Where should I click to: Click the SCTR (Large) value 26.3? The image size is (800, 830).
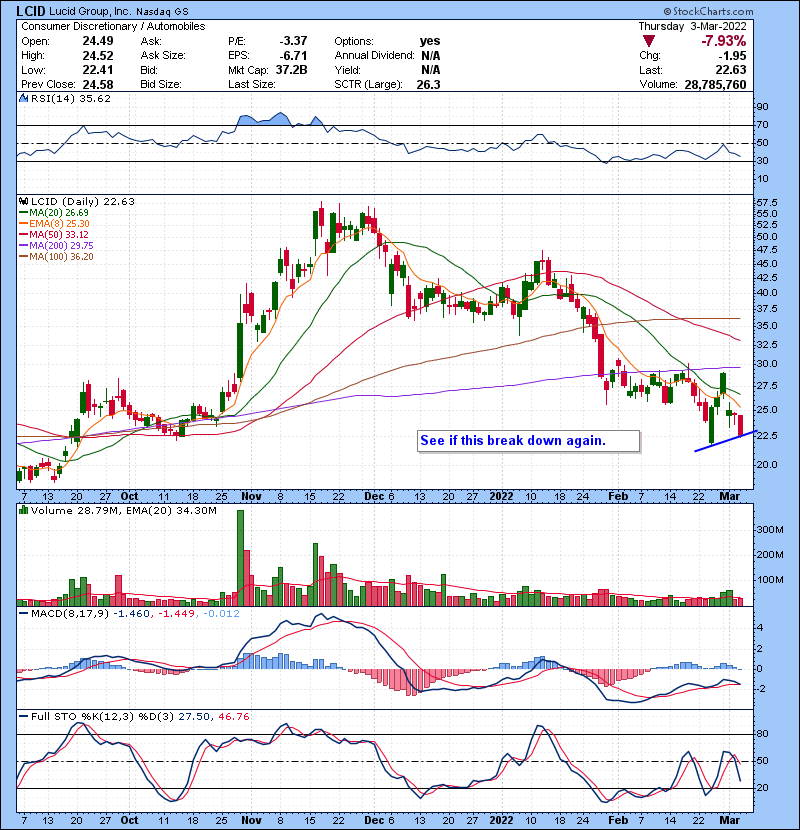pyautogui.click(x=428, y=84)
